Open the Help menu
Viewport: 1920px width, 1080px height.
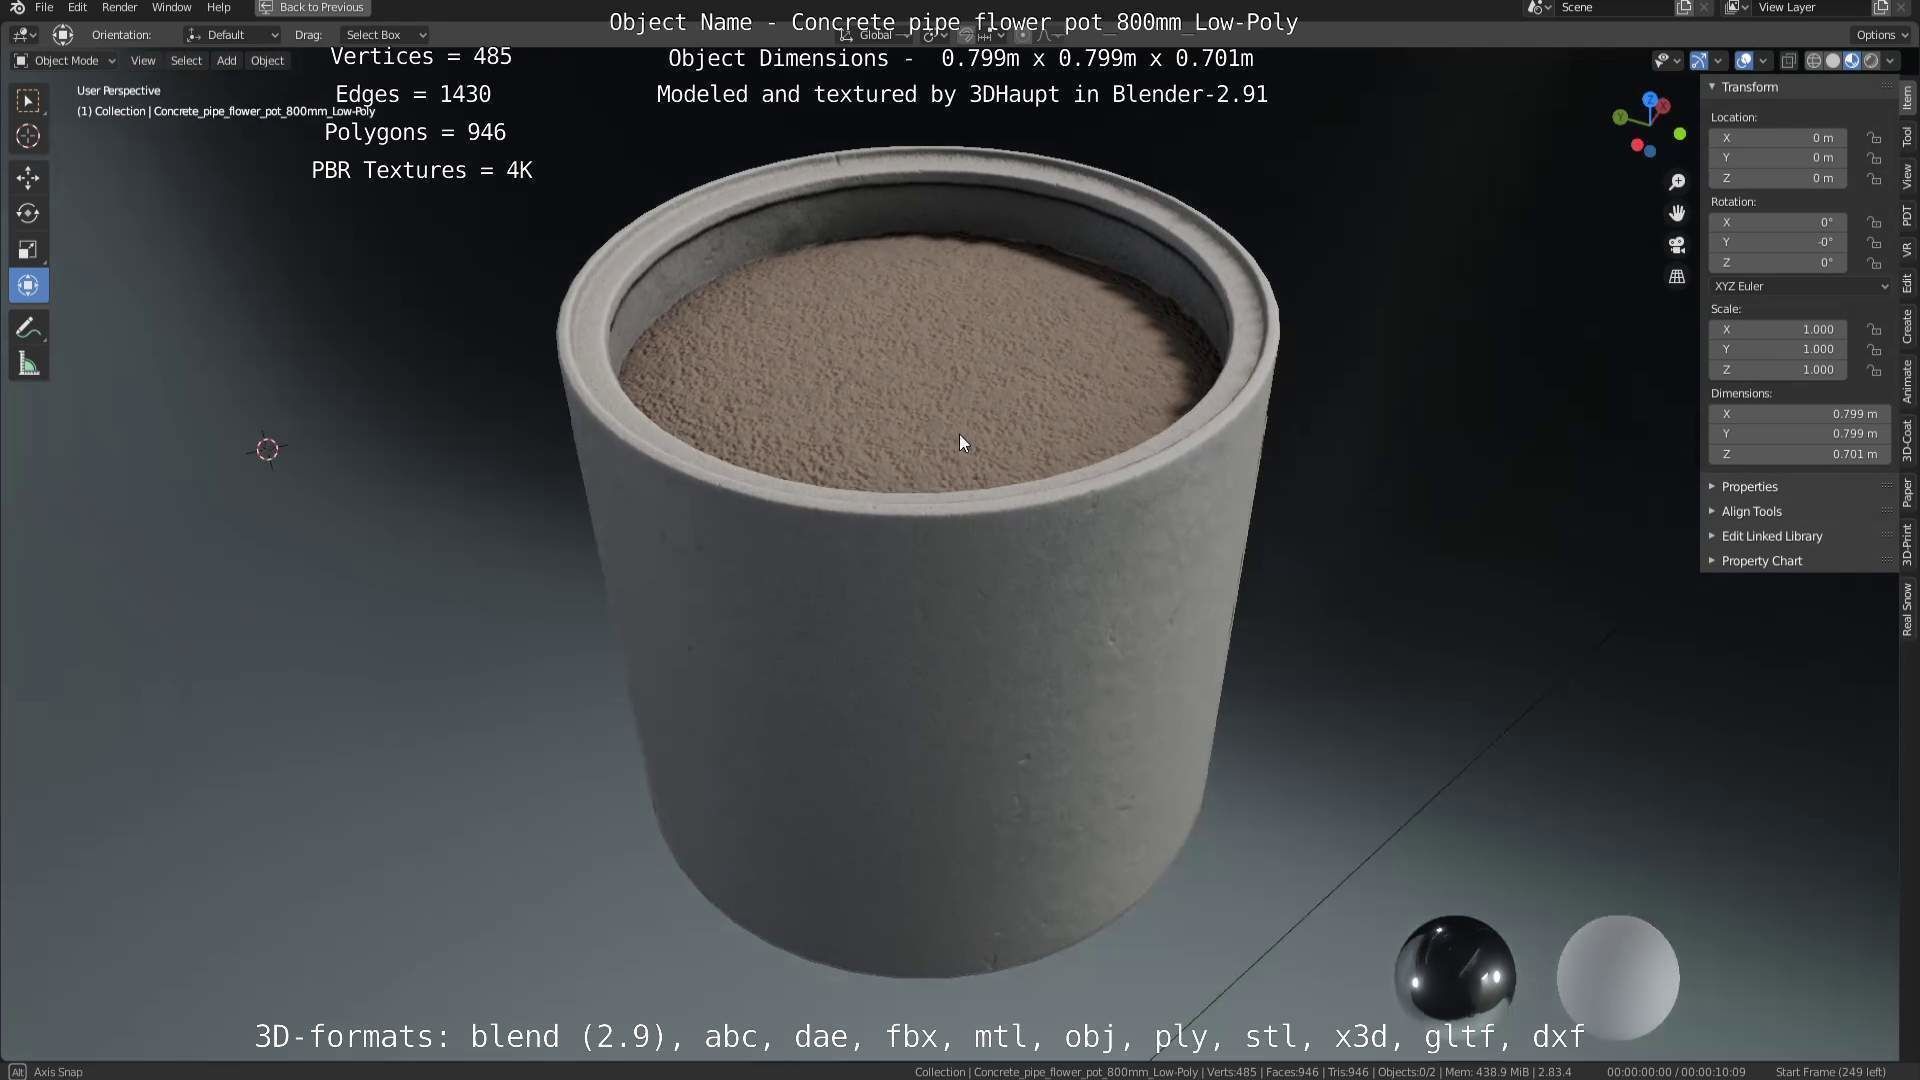point(218,7)
